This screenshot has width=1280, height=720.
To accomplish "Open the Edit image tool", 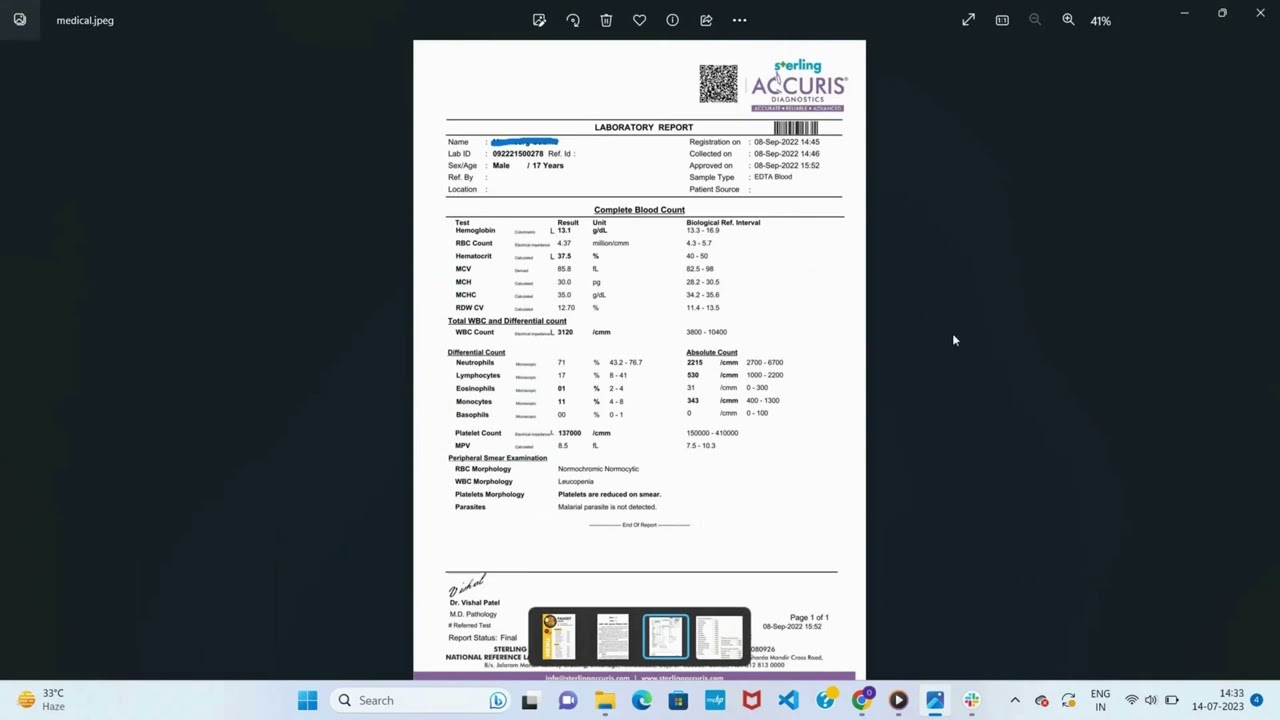I will 539,20.
